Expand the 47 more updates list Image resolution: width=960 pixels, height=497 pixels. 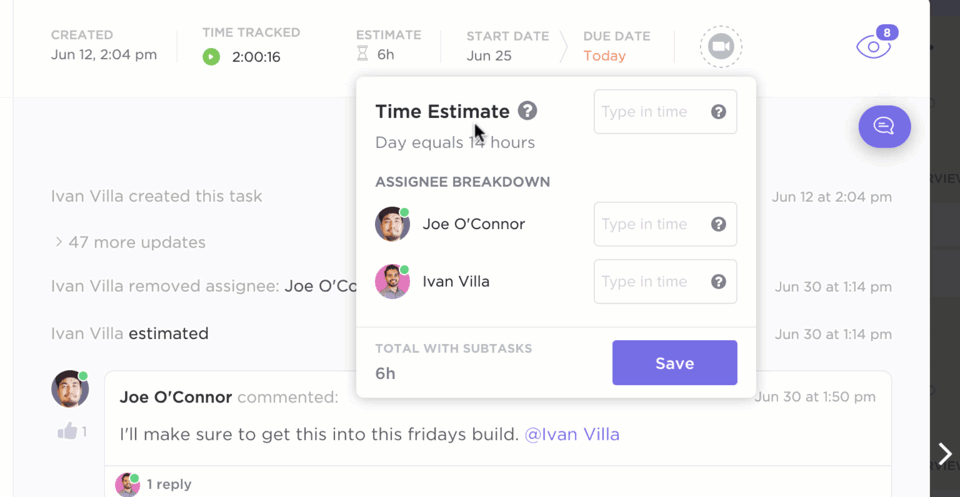[130, 242]
